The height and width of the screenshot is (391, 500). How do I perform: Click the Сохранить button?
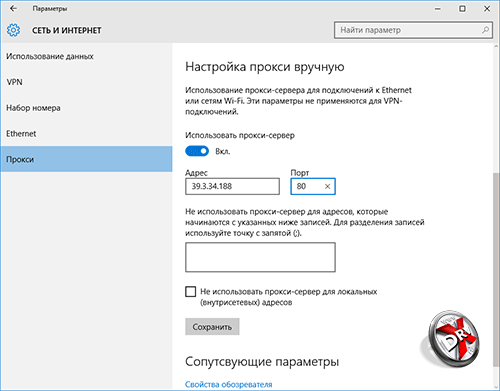(212, 327)
